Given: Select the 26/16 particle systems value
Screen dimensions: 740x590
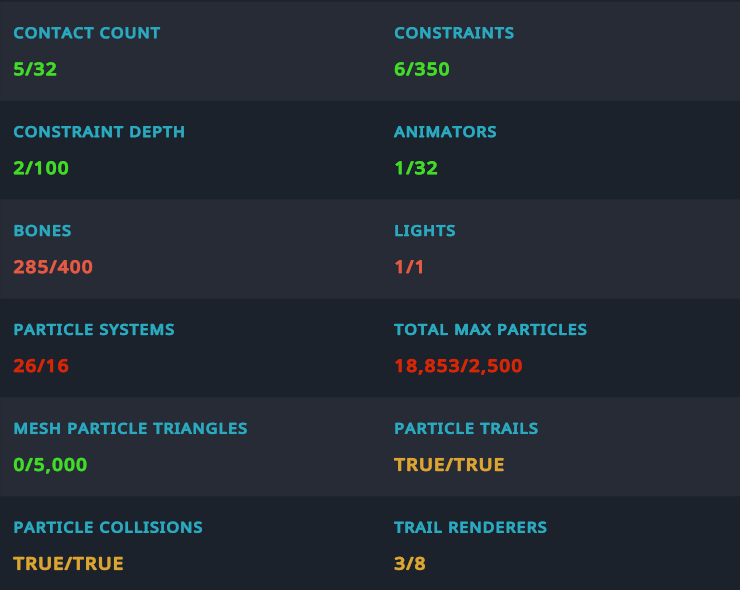Looking at the screenshot, I should click(x=41, y=366).
